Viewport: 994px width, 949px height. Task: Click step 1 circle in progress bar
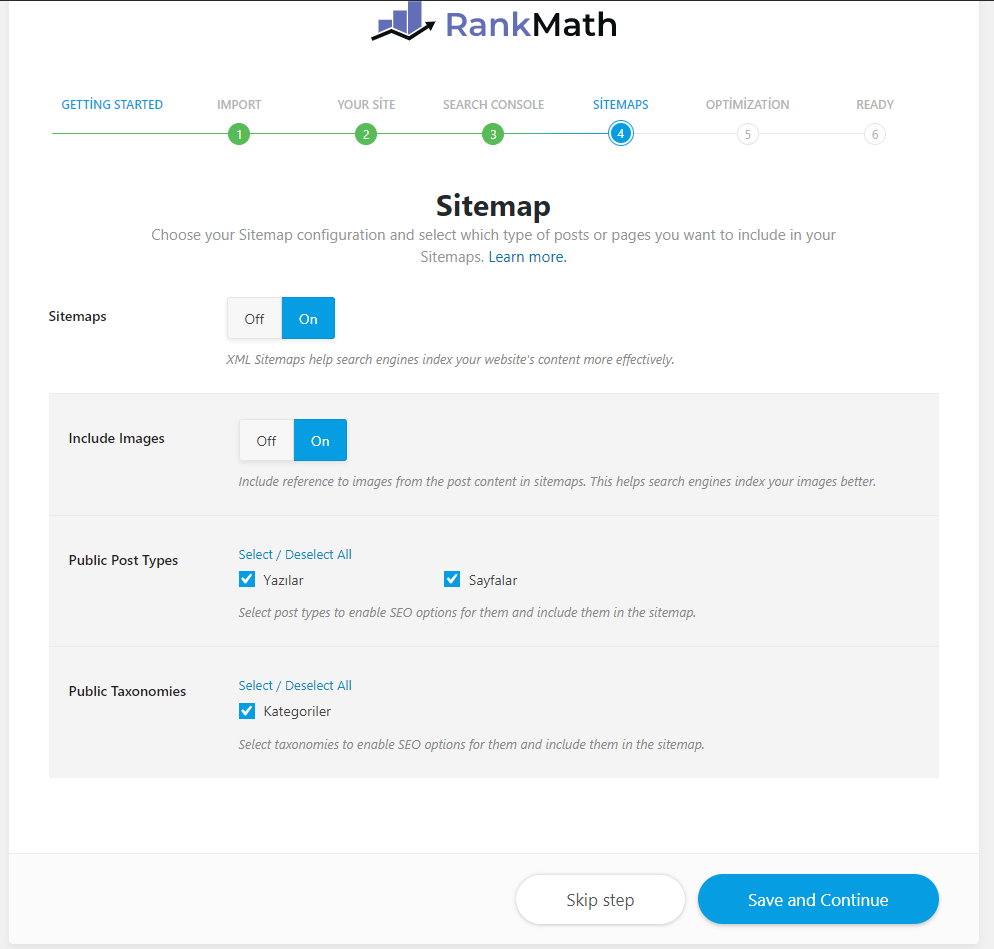(238, 134)
